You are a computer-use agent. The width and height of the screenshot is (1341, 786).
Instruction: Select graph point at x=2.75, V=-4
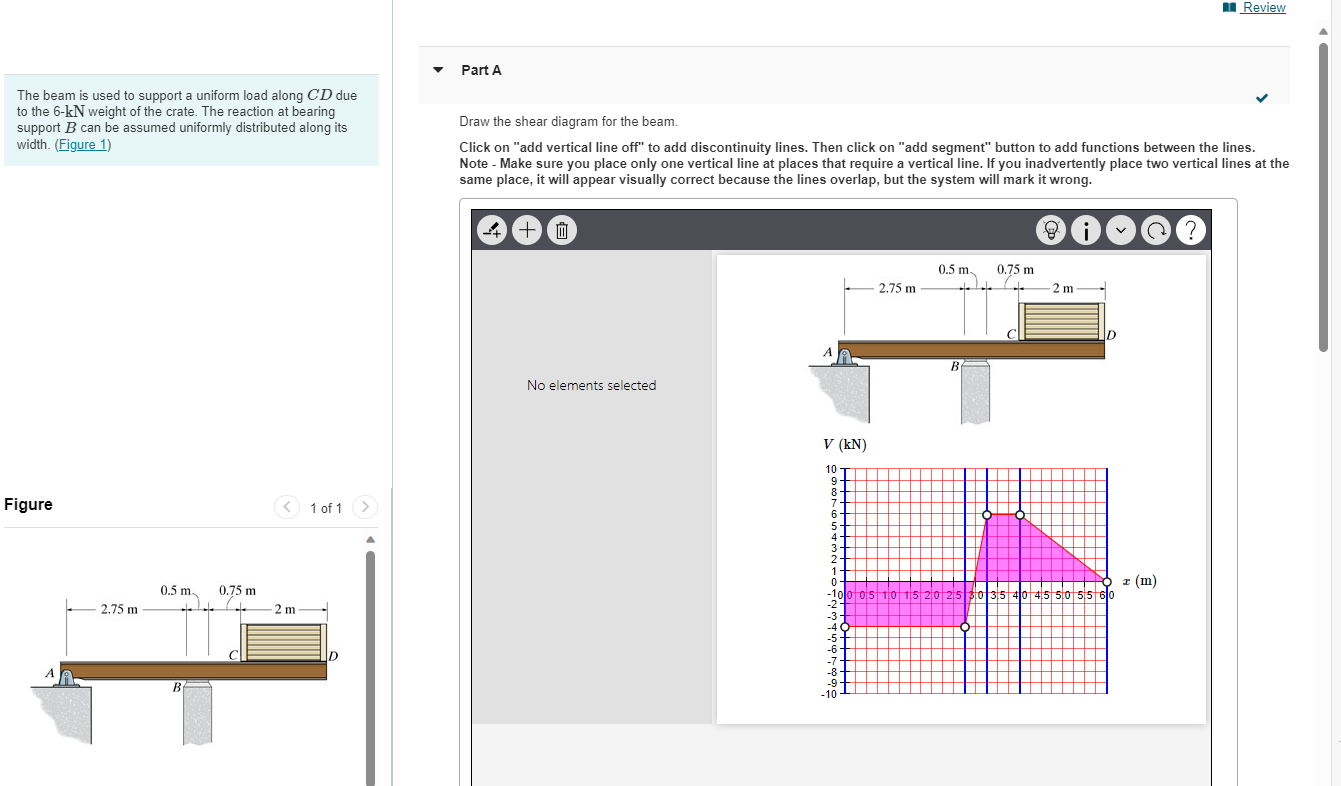tap(965, 627)
